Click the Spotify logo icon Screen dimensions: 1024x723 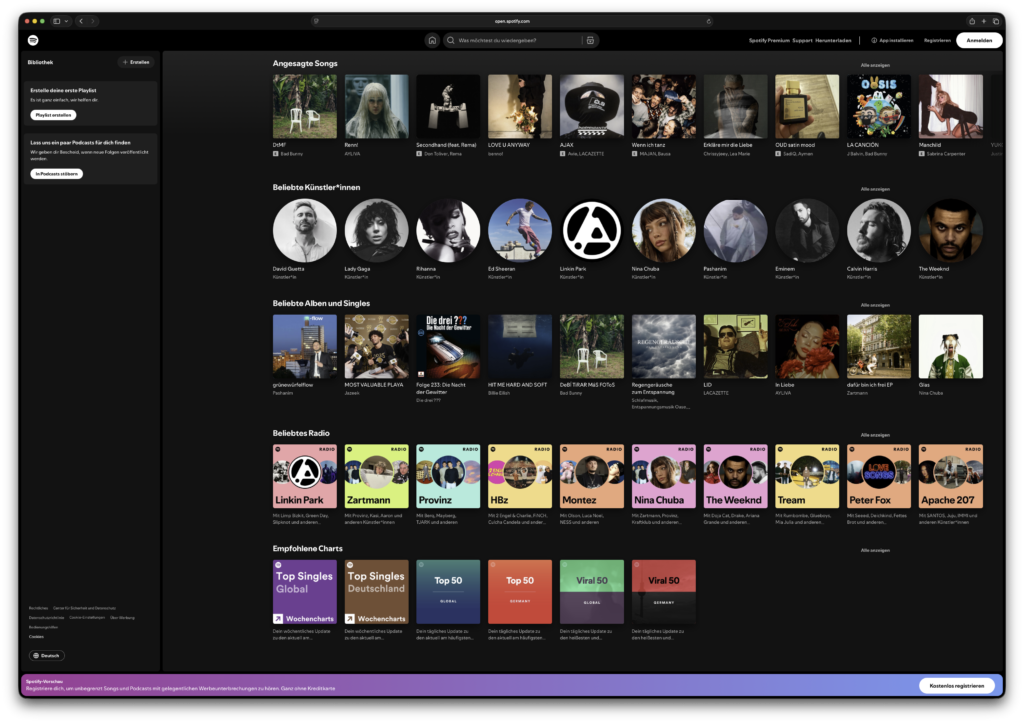click(x=33, y=40)
